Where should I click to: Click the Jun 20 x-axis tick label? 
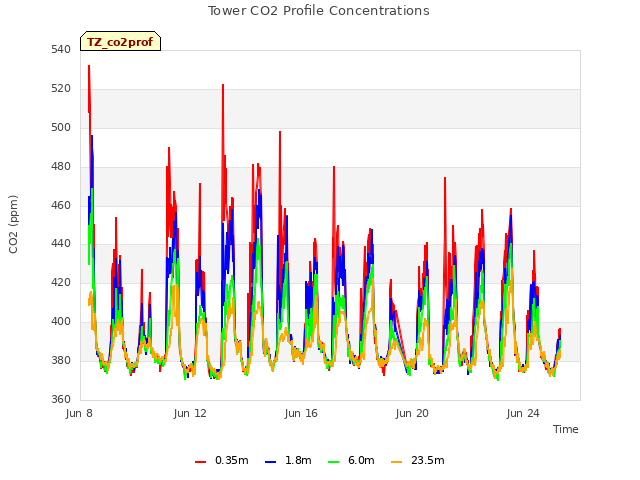pyautogui.click(x=412, y=413)
